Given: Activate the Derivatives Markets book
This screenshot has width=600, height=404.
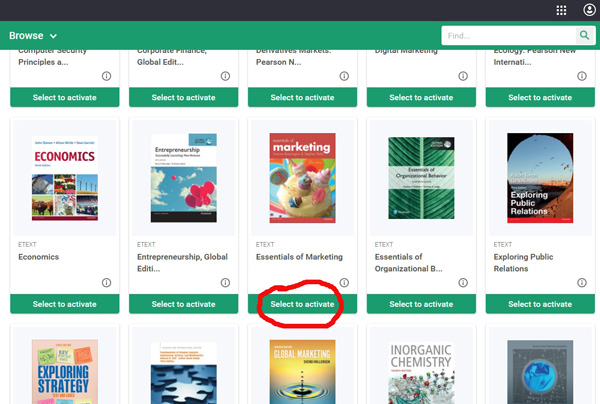Looking at the screenshot, I should [302, 97].
